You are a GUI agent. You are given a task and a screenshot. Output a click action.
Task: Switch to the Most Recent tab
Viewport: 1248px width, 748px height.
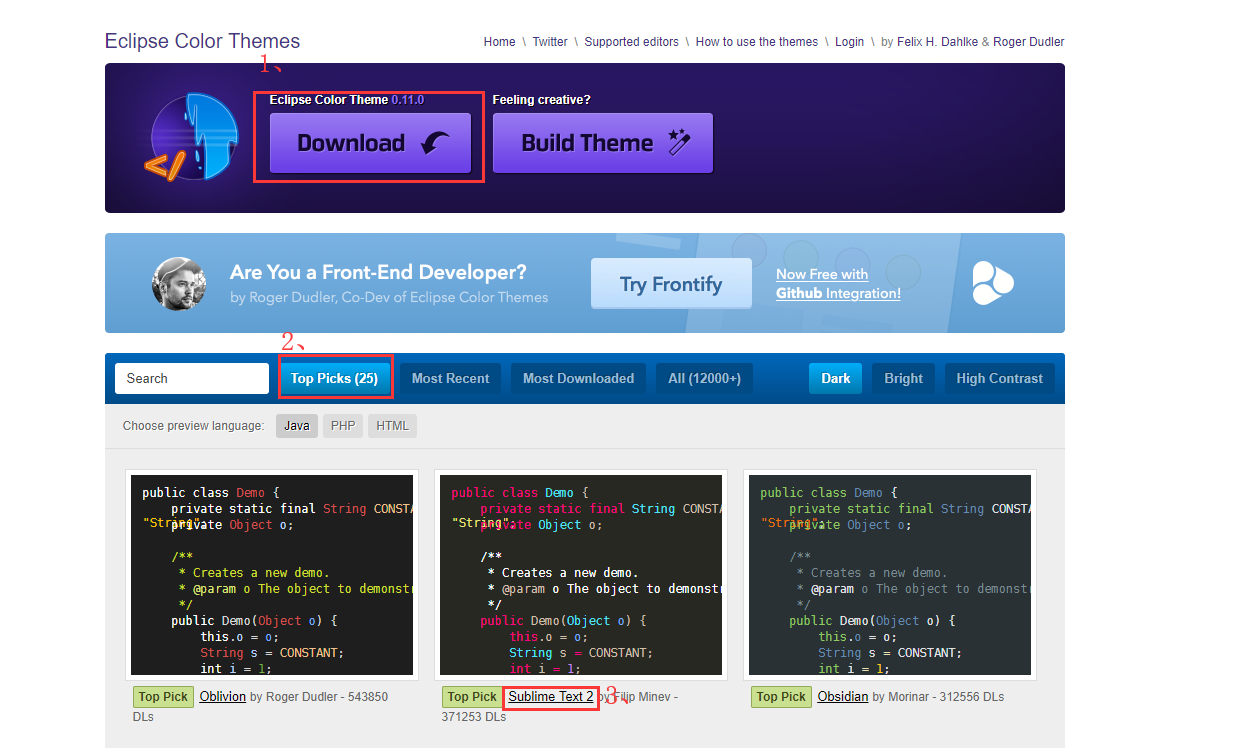451,378
